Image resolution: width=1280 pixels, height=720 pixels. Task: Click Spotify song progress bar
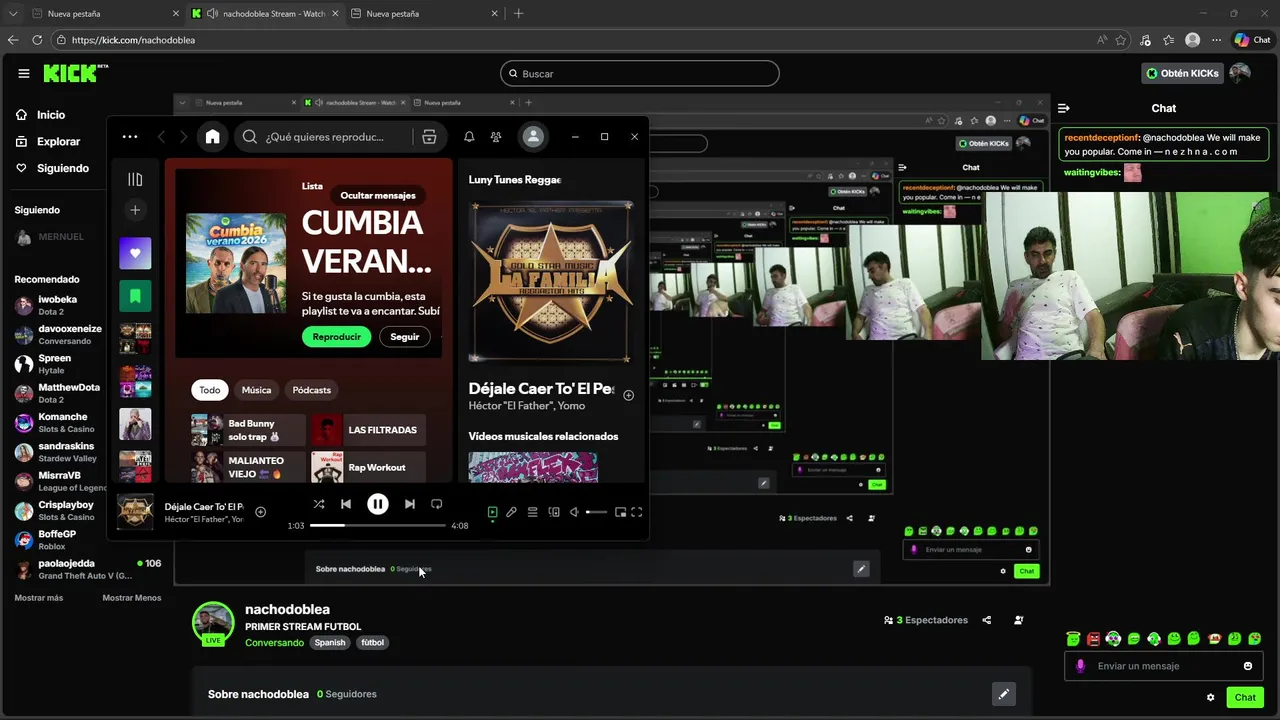click(378, 525)
